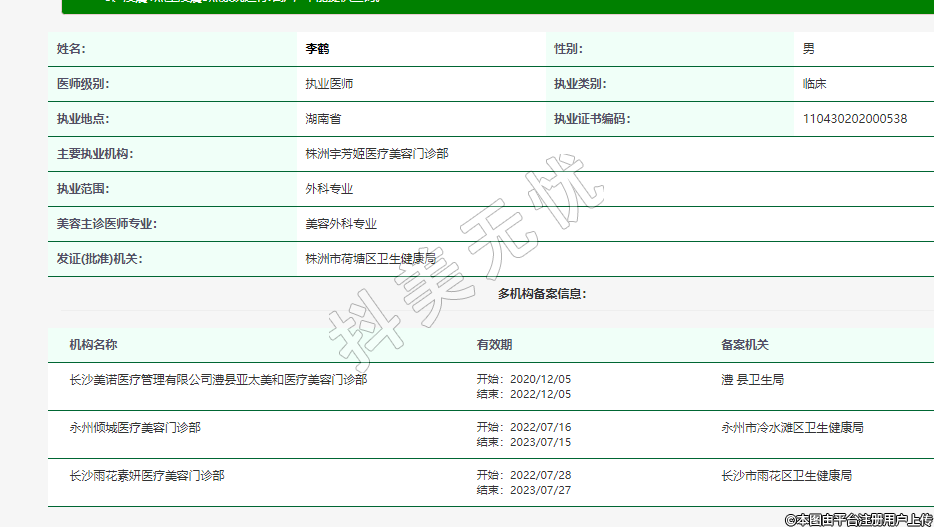
Task: Select the certificate code 110430202000538
Action: click(854, 119)
